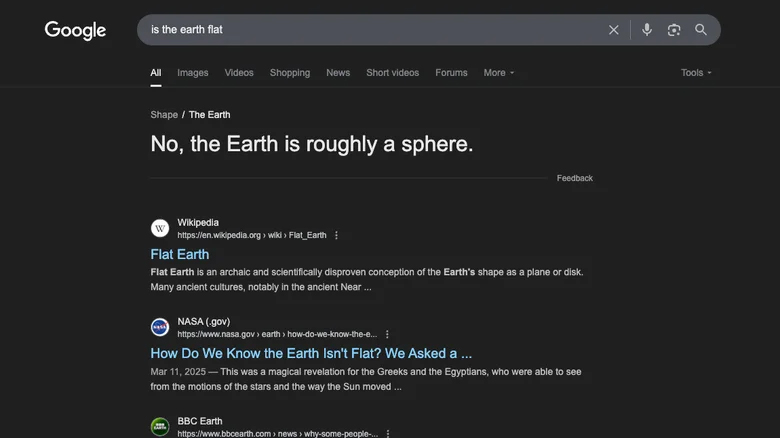This screenshot has height=438, width=780.
Task: Click into the search input field
Action: (370, 30)
